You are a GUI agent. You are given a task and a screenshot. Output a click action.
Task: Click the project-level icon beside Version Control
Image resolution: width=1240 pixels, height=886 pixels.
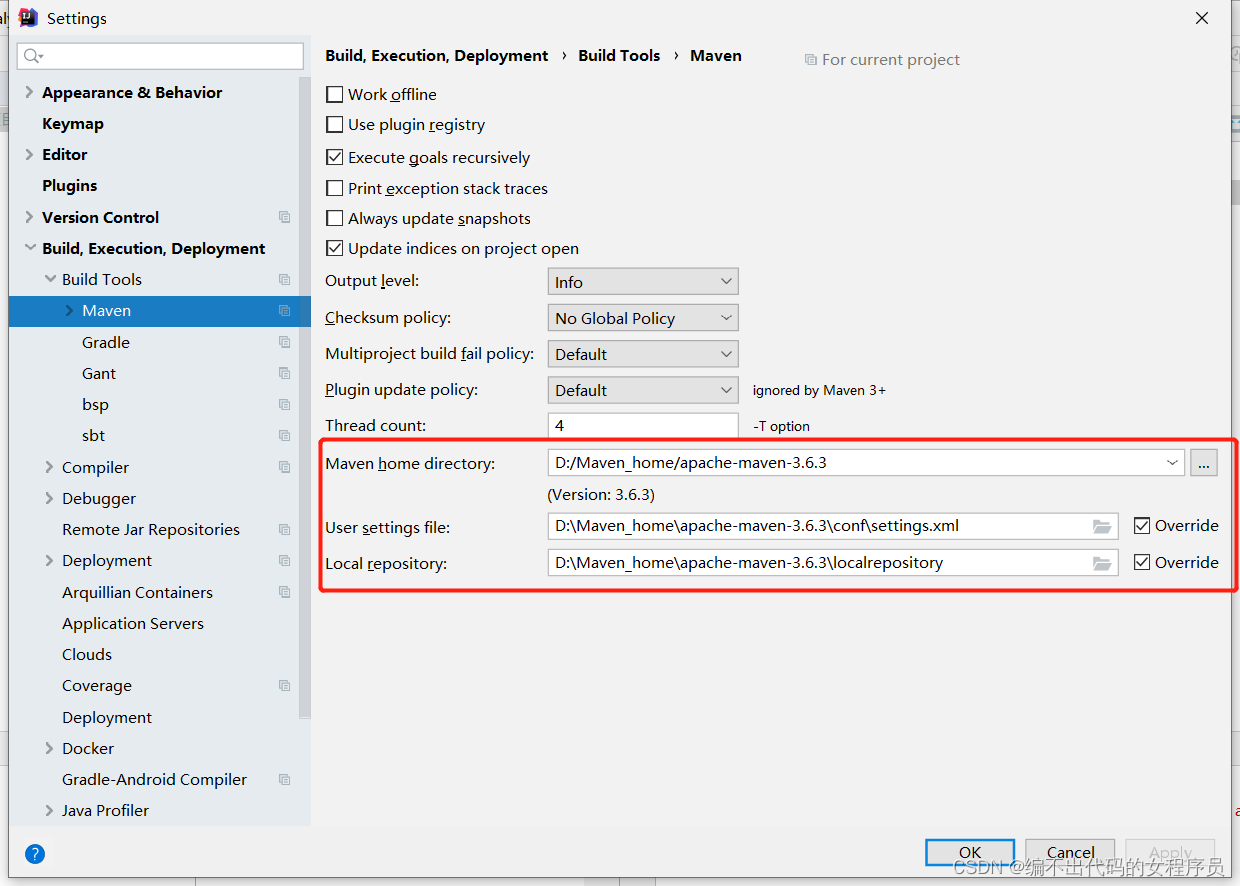pyautogui.click(x=285, y=217)
